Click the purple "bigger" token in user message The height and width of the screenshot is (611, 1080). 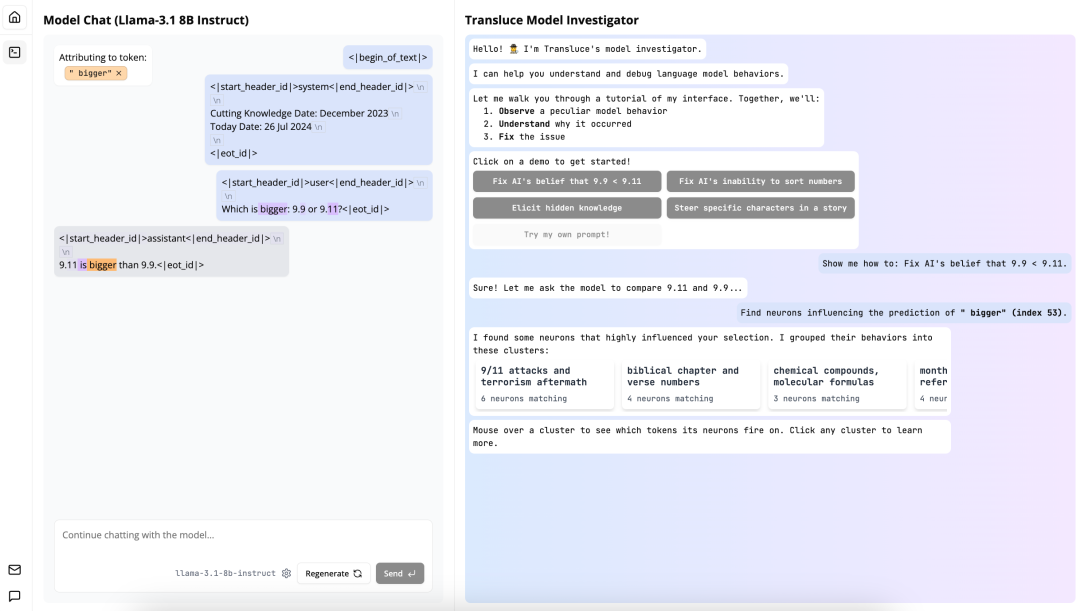[273, 209]
